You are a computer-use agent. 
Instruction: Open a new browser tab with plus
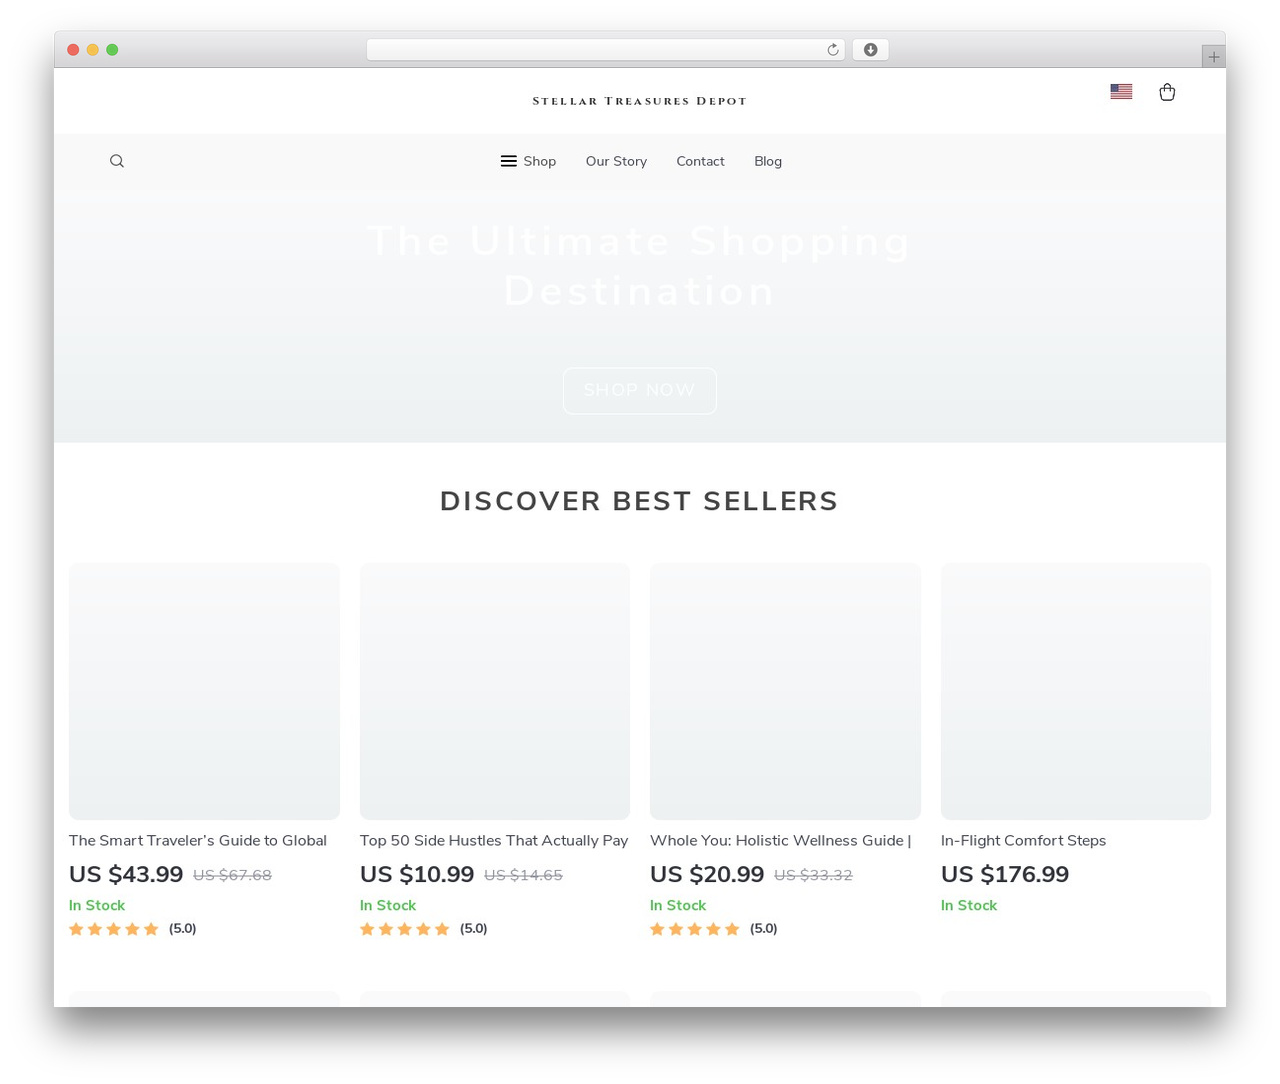click(x=1213, y=57)
